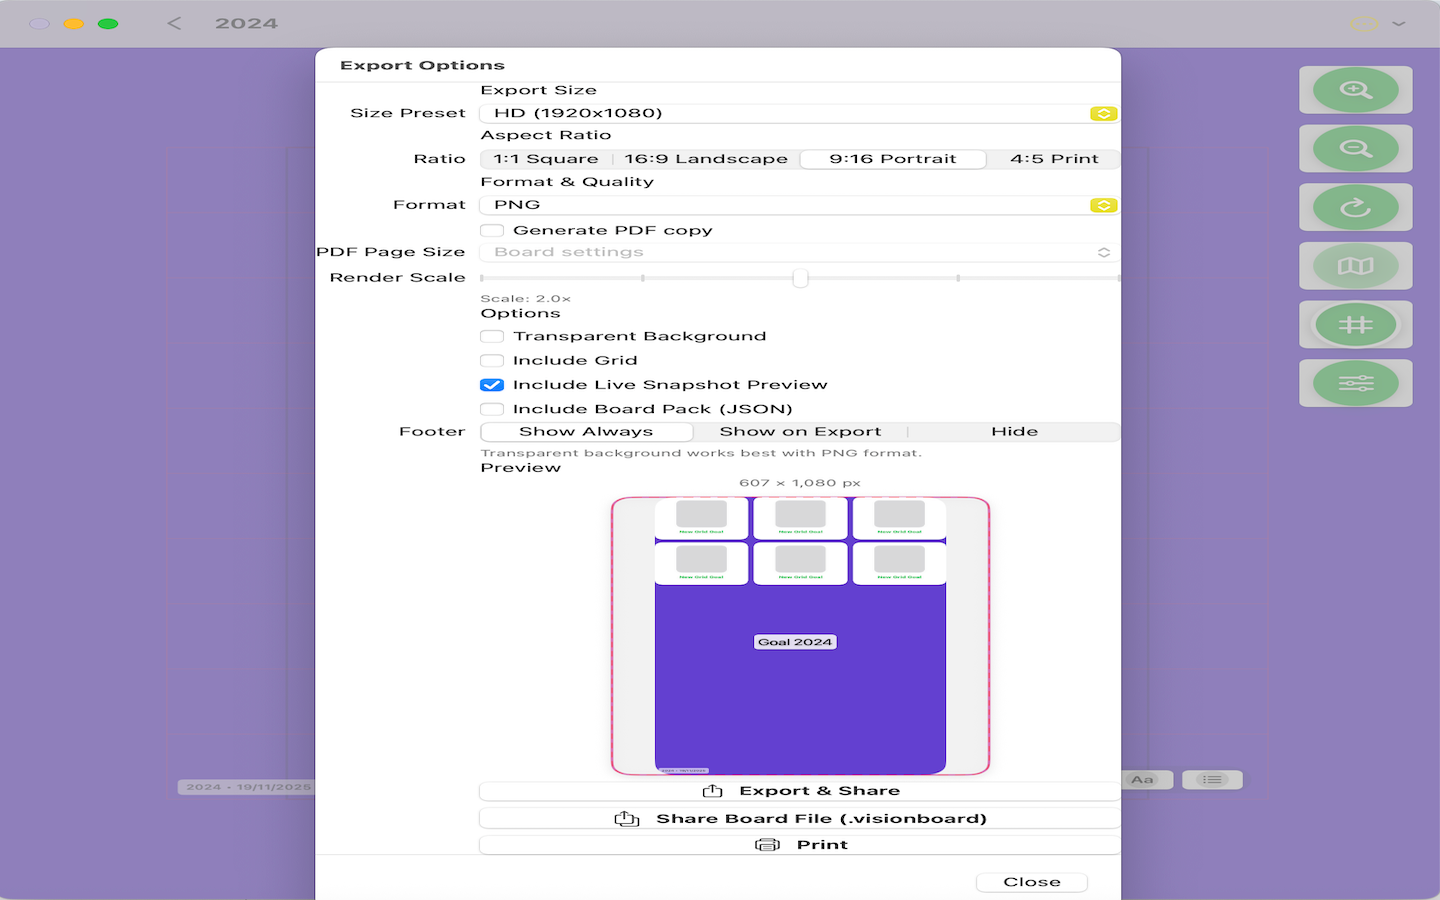The width and height of the screenshot is (1440, 900).
Task: Close the Export Options dialog
Action: tap(1032, 882)
